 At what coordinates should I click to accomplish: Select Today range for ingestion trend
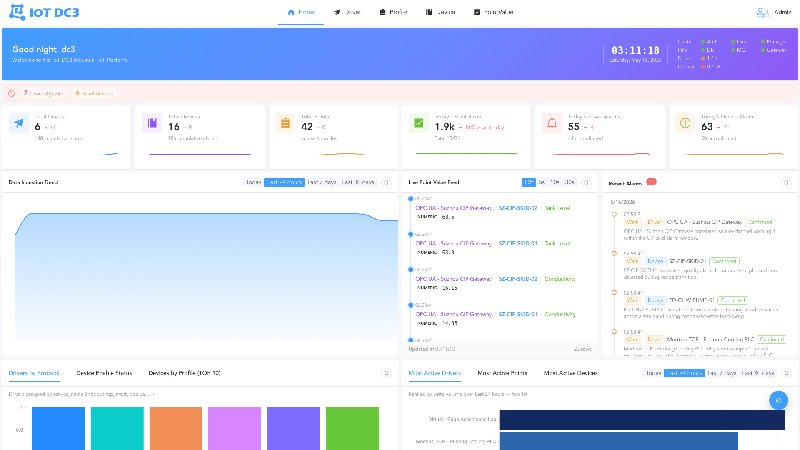254,182
